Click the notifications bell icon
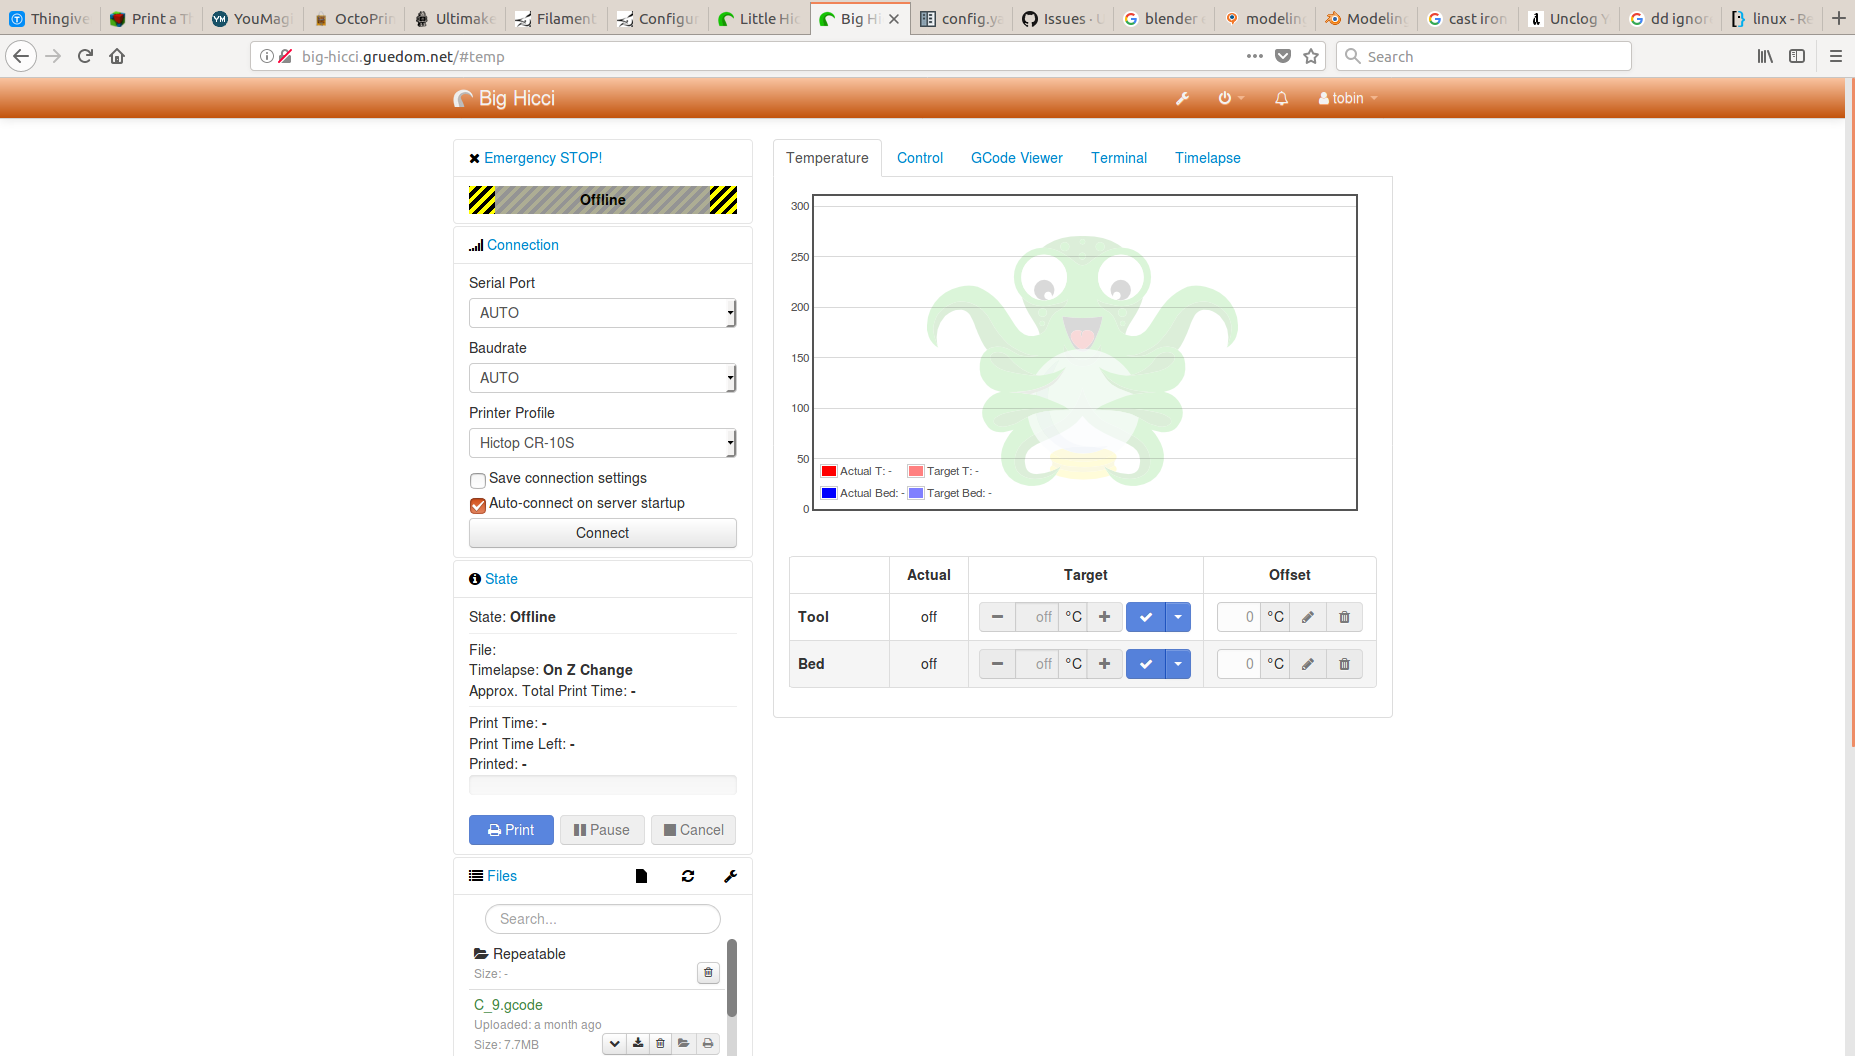1855x1056 pixels. [x=1281, y=98]
